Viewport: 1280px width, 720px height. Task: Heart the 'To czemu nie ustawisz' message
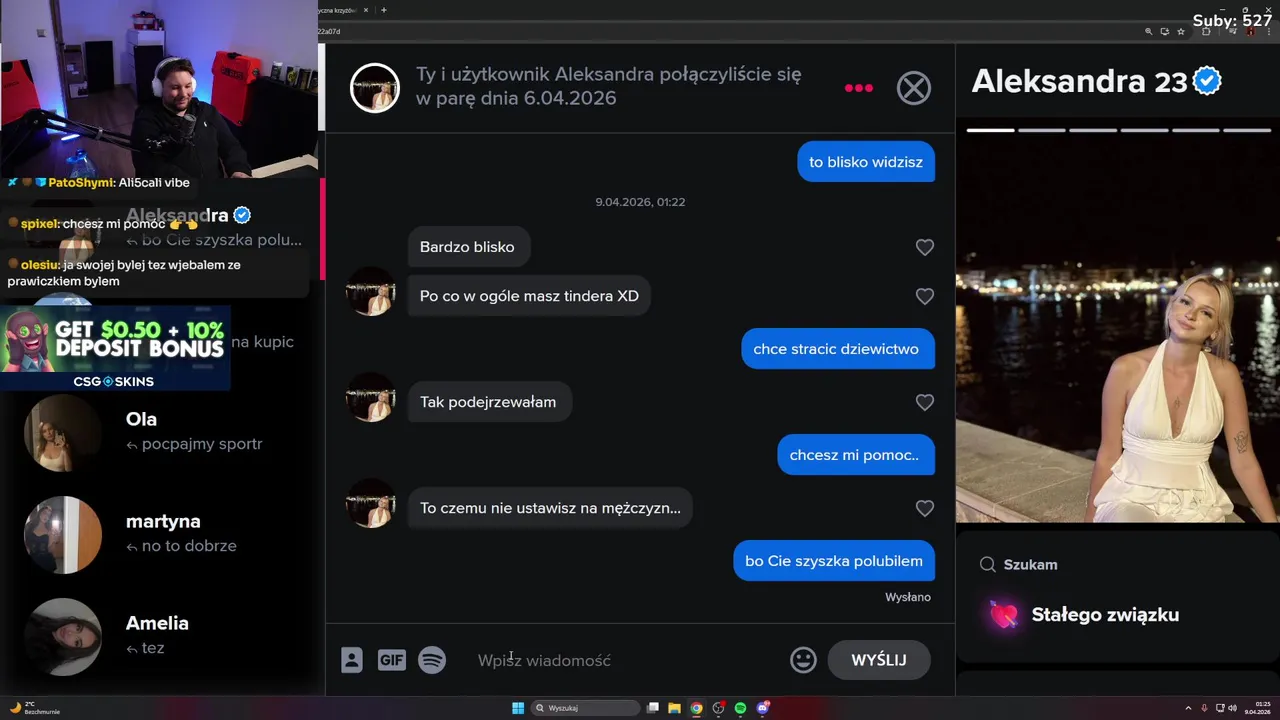click(x=925, y=508)
